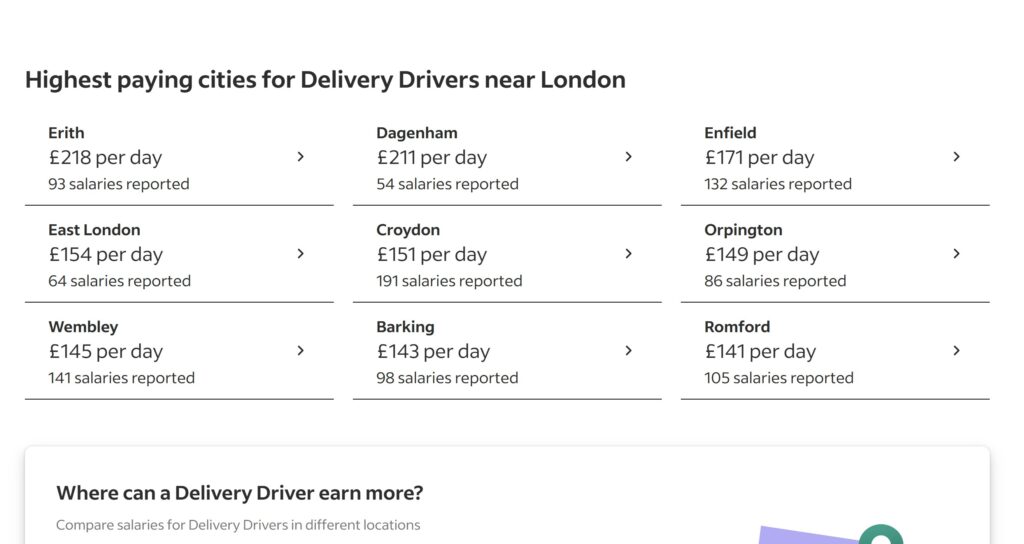Click Orpington £149 per day salary
The image size is (1024, 544).
761,255
